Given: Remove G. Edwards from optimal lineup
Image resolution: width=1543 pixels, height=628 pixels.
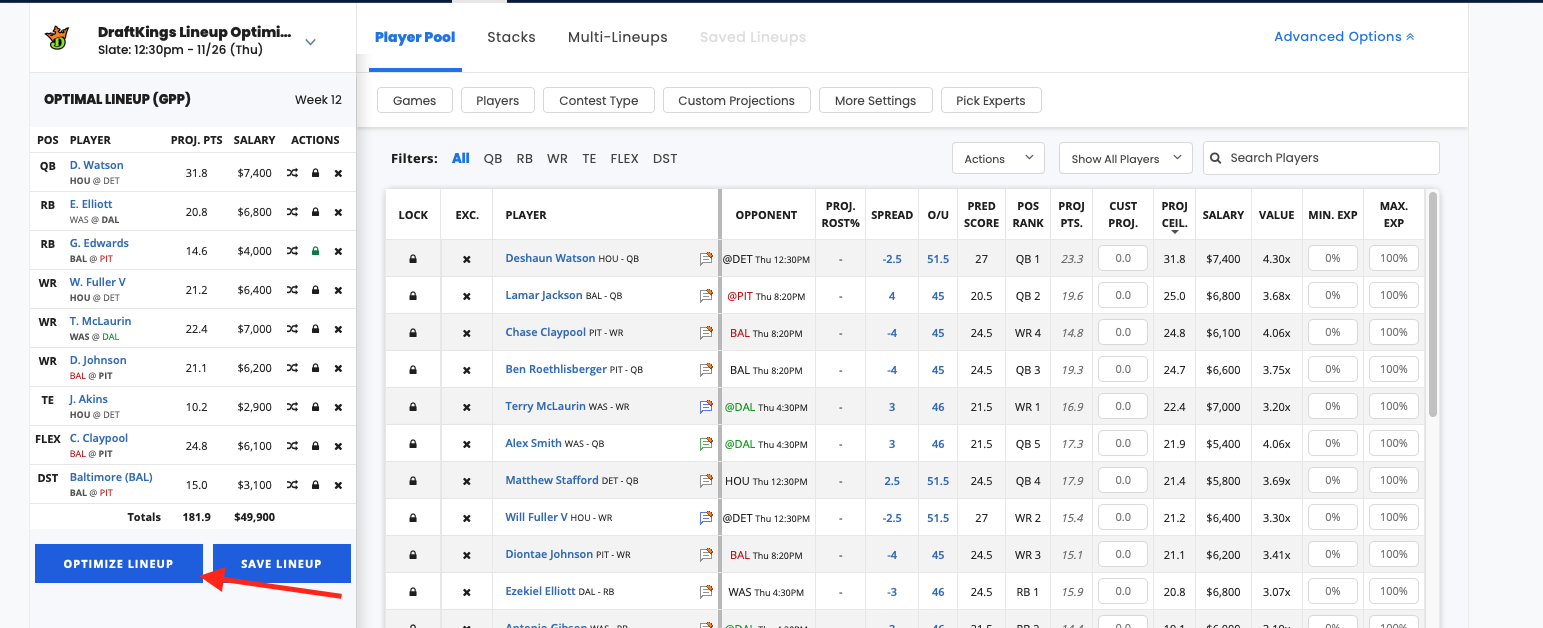Looking at the screenshot, I should coord(338,251).
